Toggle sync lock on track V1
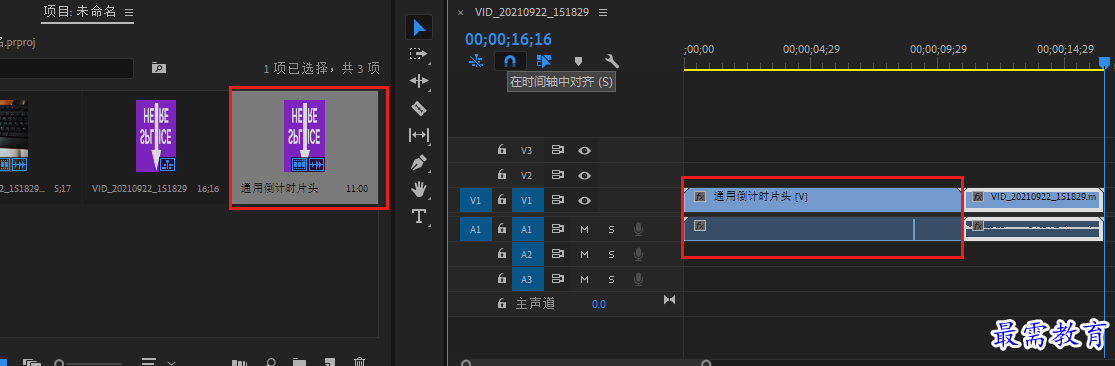This screenshot has width=1115, height=366. click(x=558, y=200)
